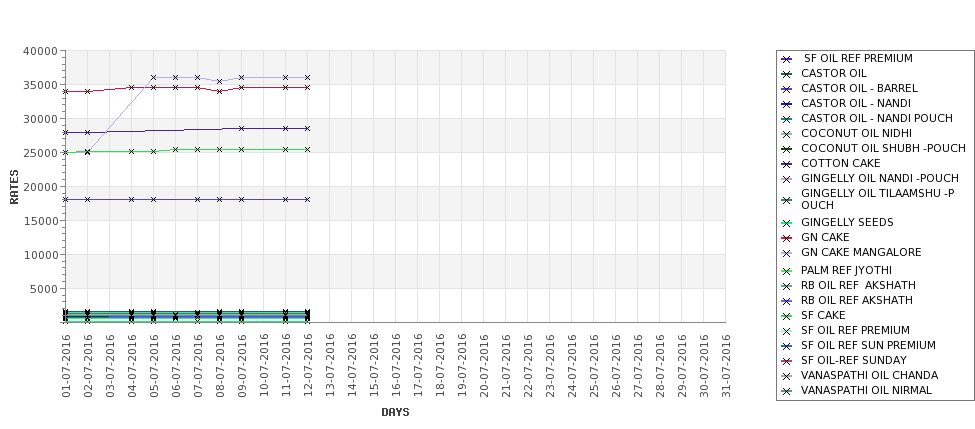Click the 35000 y-axis tick label
975x429 pixels.
pos(40,85)
